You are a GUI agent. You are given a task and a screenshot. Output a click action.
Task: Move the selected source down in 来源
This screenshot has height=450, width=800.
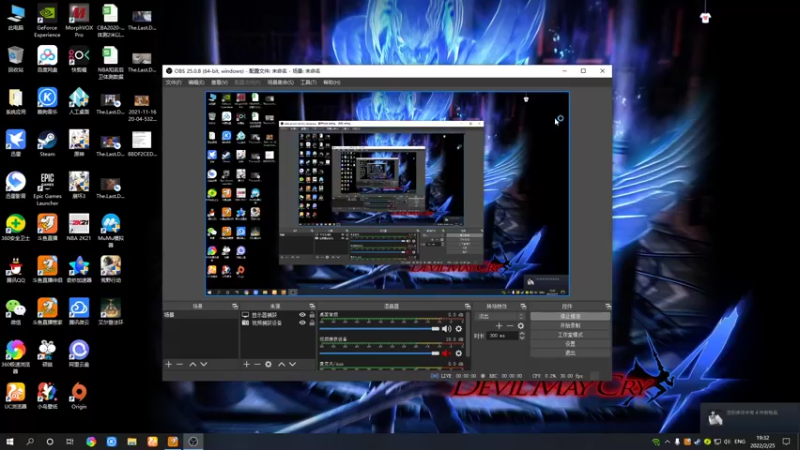point(293,364)
